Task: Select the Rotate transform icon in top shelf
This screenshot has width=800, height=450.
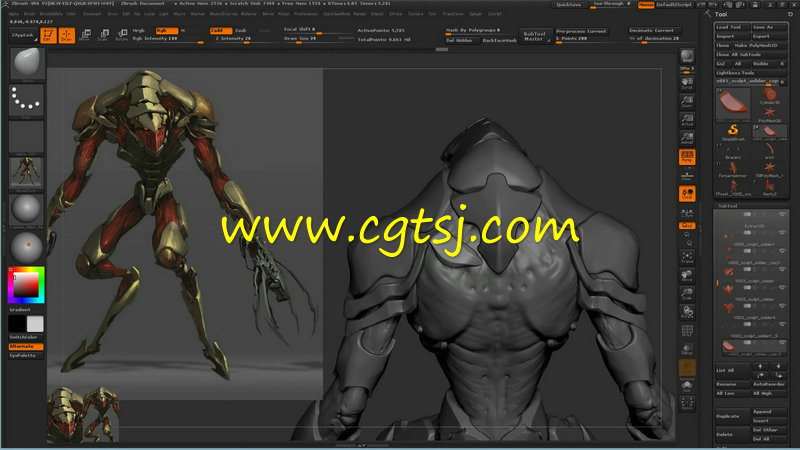Action: pos(122,35)
